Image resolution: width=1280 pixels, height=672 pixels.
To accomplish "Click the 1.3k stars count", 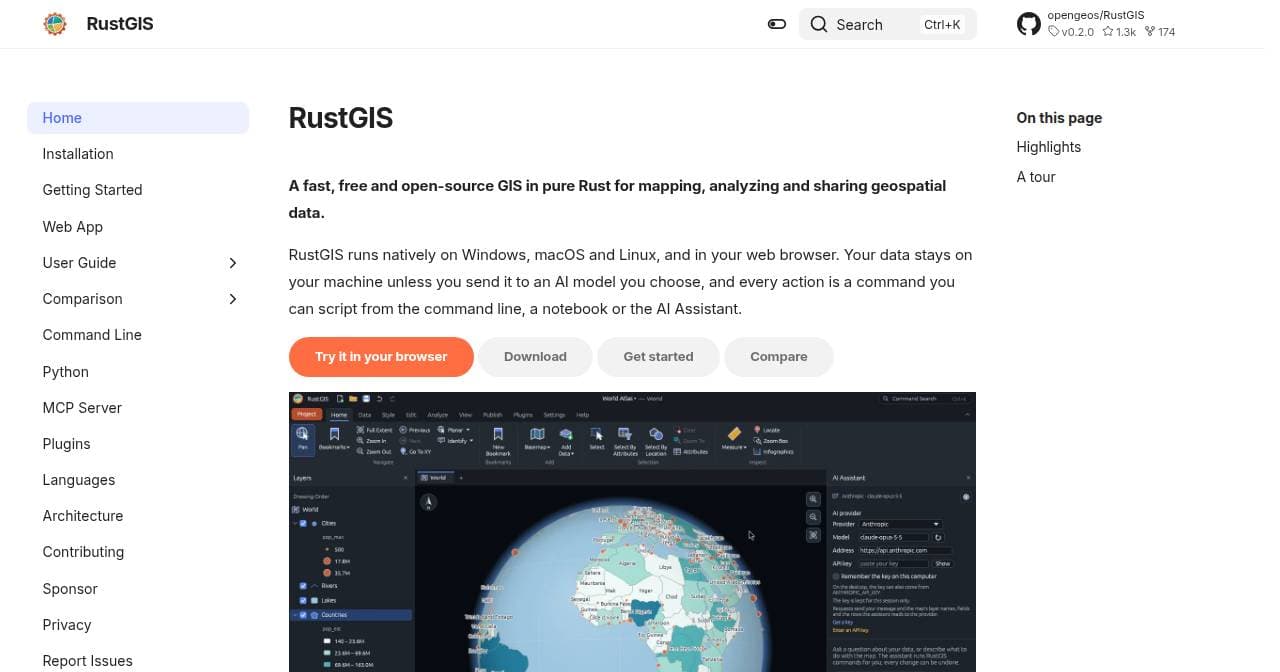I will [x=1119, y=32].
